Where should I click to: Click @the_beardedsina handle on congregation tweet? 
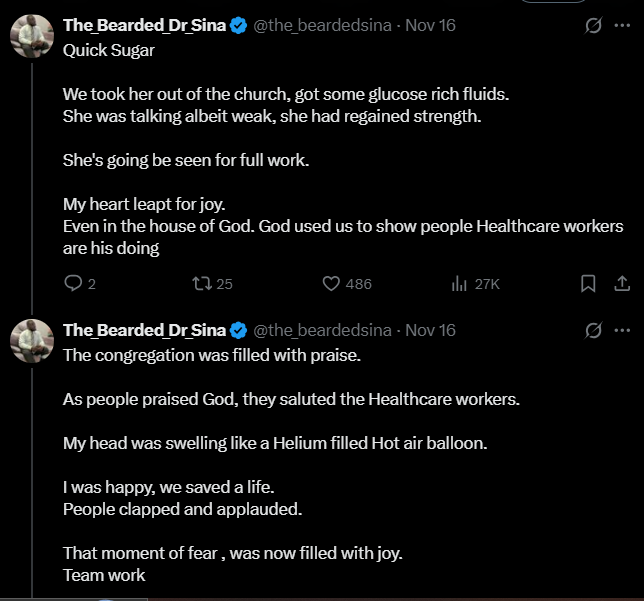[323, 330]
